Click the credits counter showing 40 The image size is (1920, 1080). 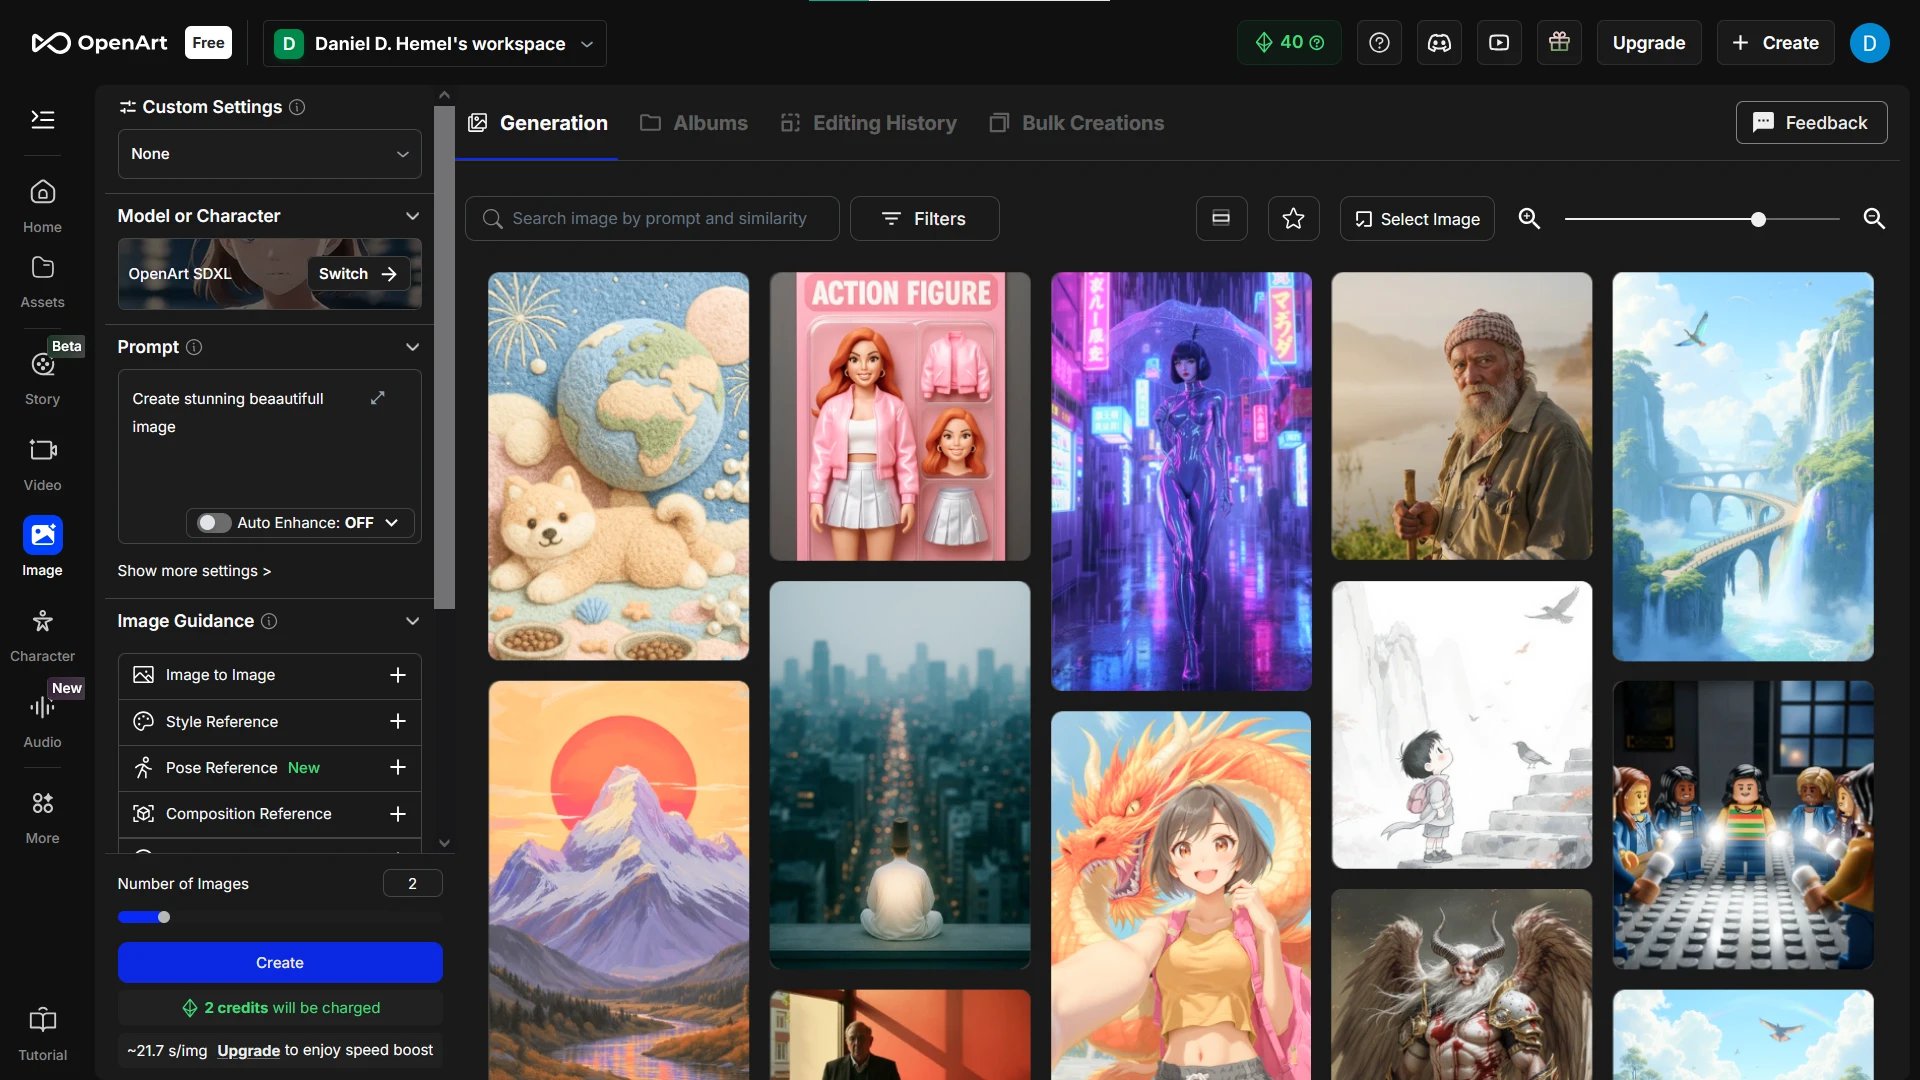point(1288,42)
